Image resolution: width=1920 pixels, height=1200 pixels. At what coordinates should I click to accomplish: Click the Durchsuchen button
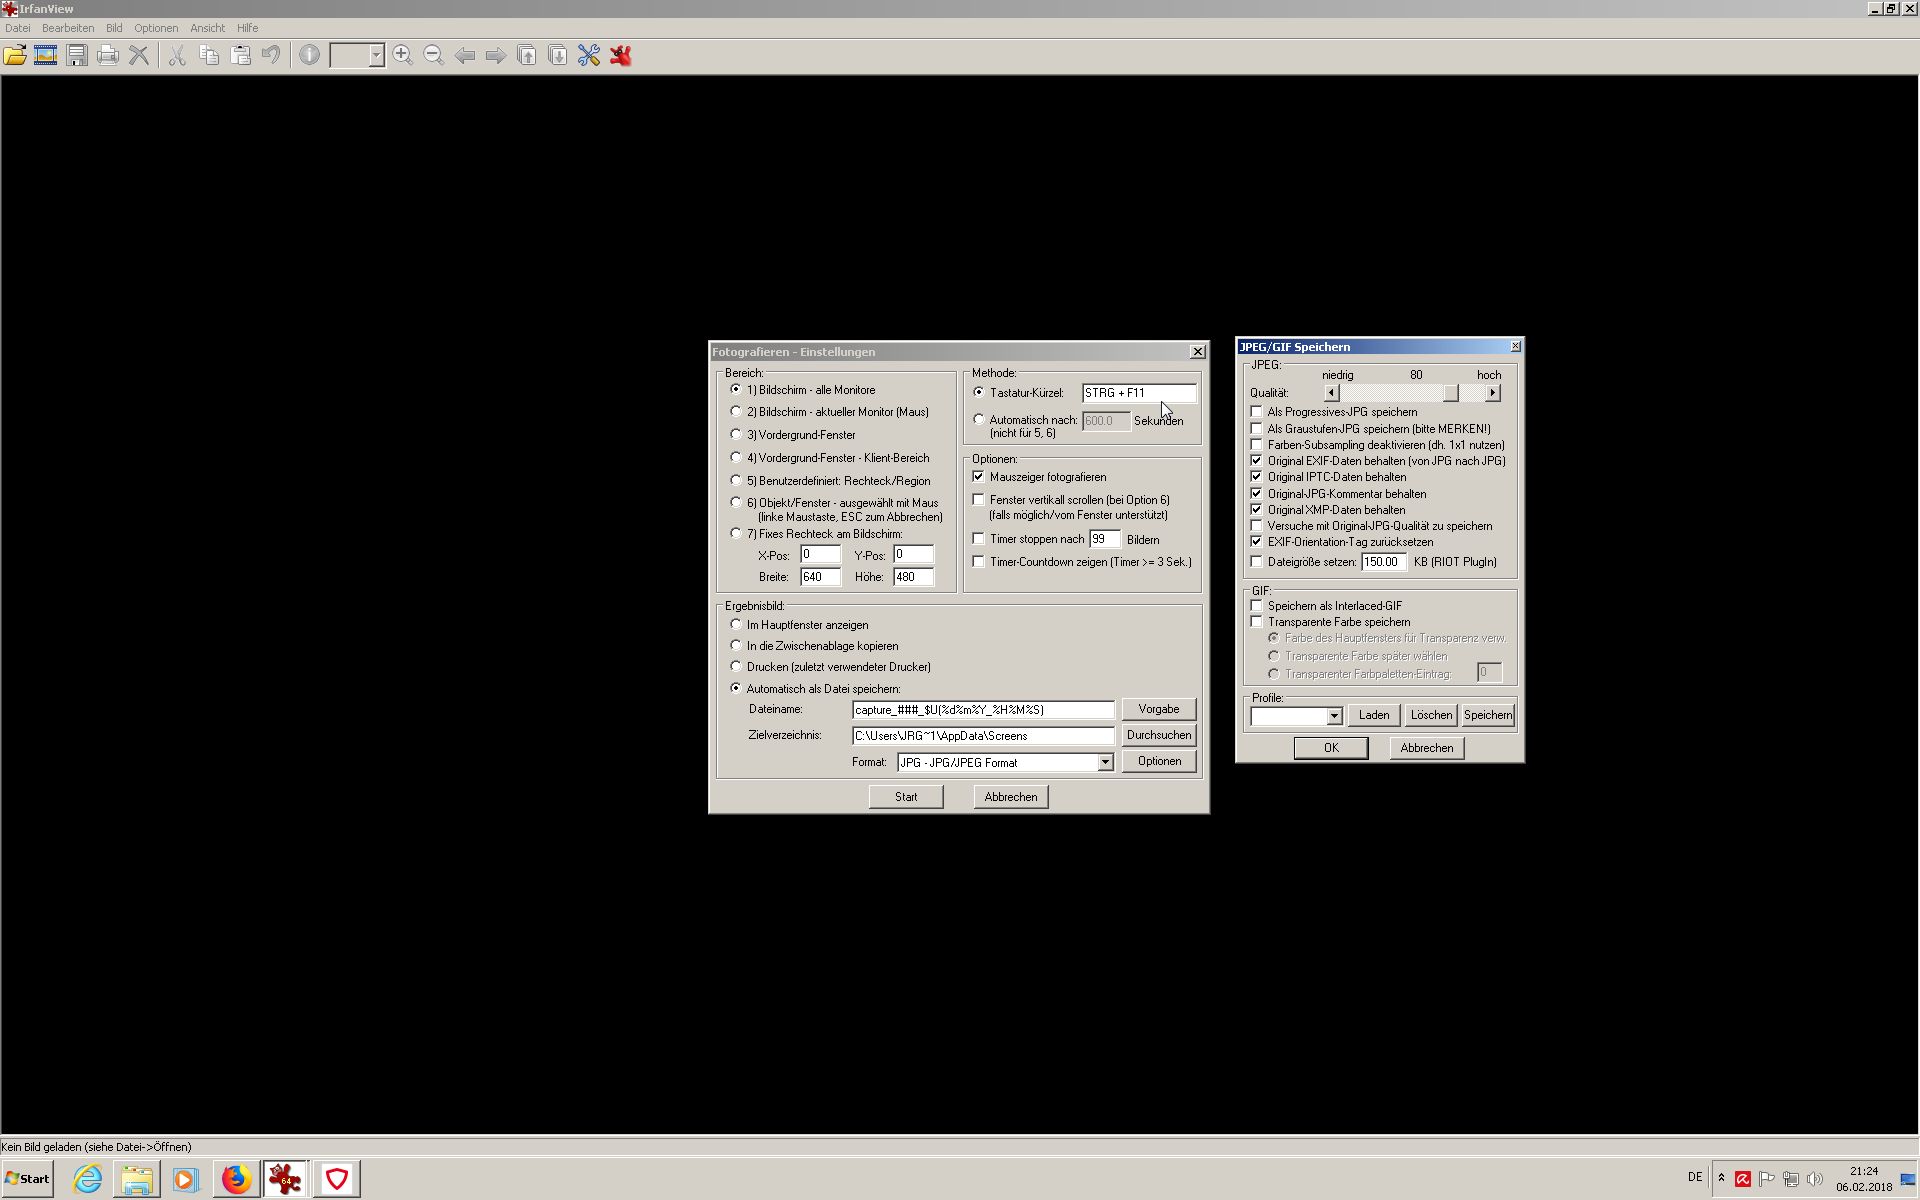tap(1158, 735)
